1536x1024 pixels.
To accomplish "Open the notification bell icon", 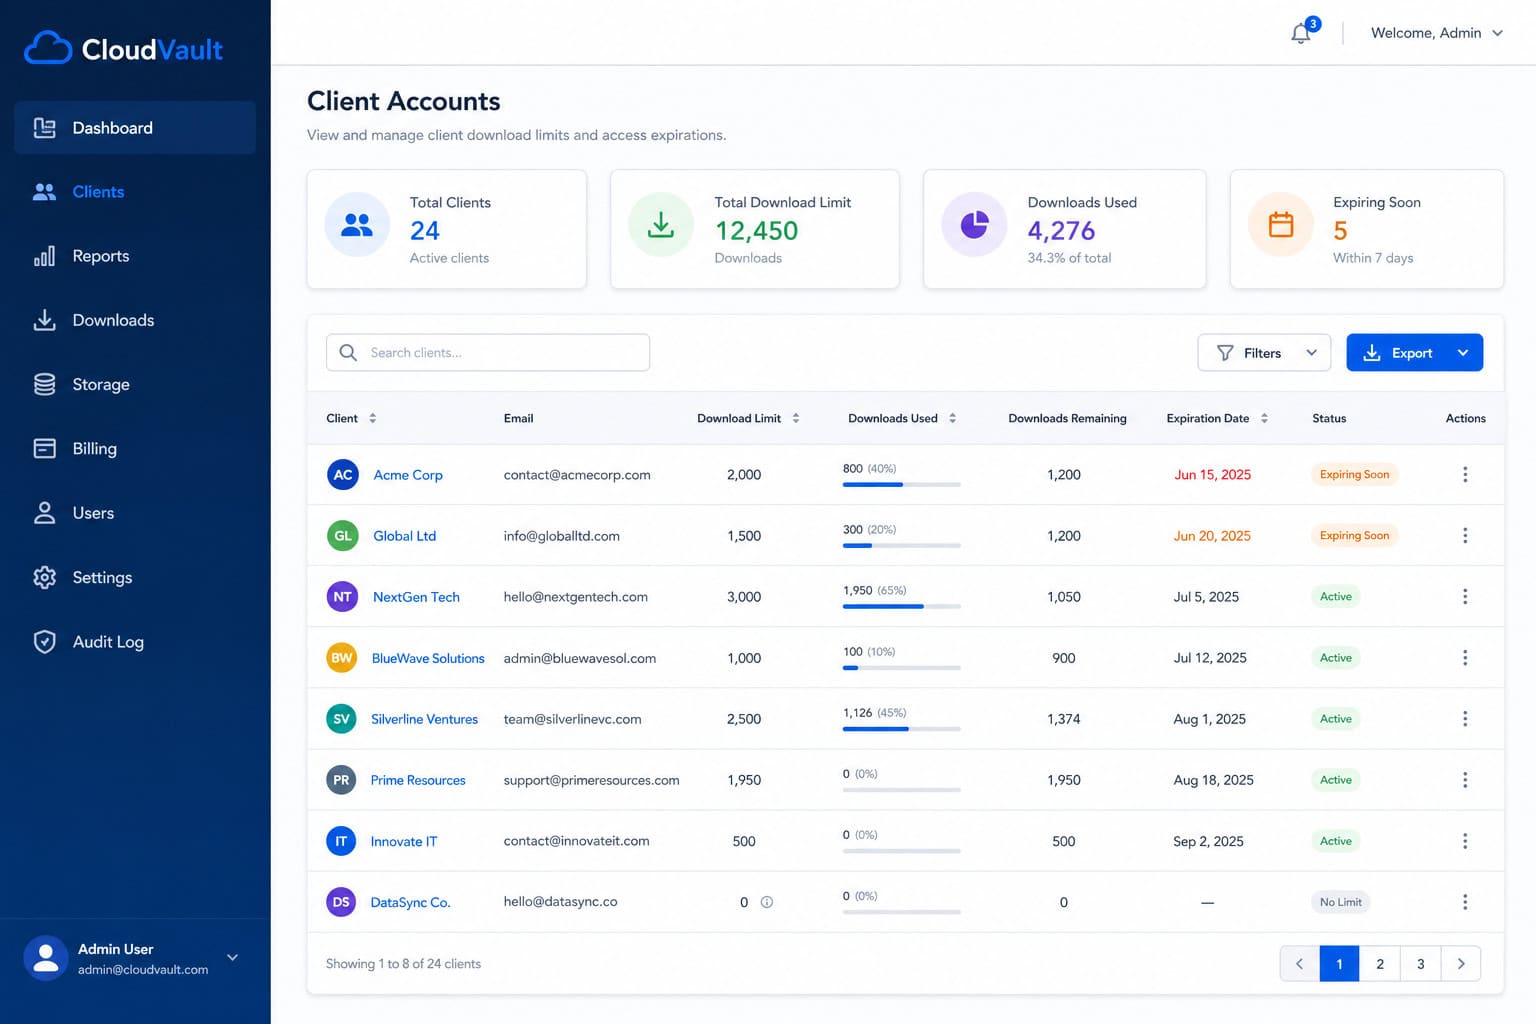I will [x=1301, y=33].
